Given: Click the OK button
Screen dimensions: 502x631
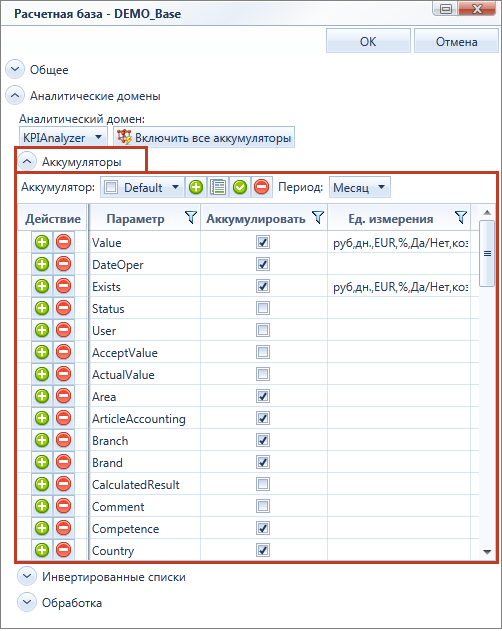Looking at the screenshot, I should (368, 41).
